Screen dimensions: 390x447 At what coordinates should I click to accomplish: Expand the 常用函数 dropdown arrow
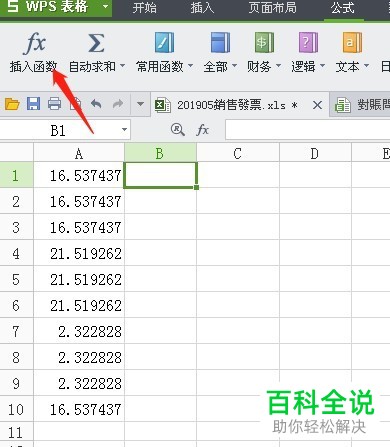pyautogui.click(x=190, y=66)
